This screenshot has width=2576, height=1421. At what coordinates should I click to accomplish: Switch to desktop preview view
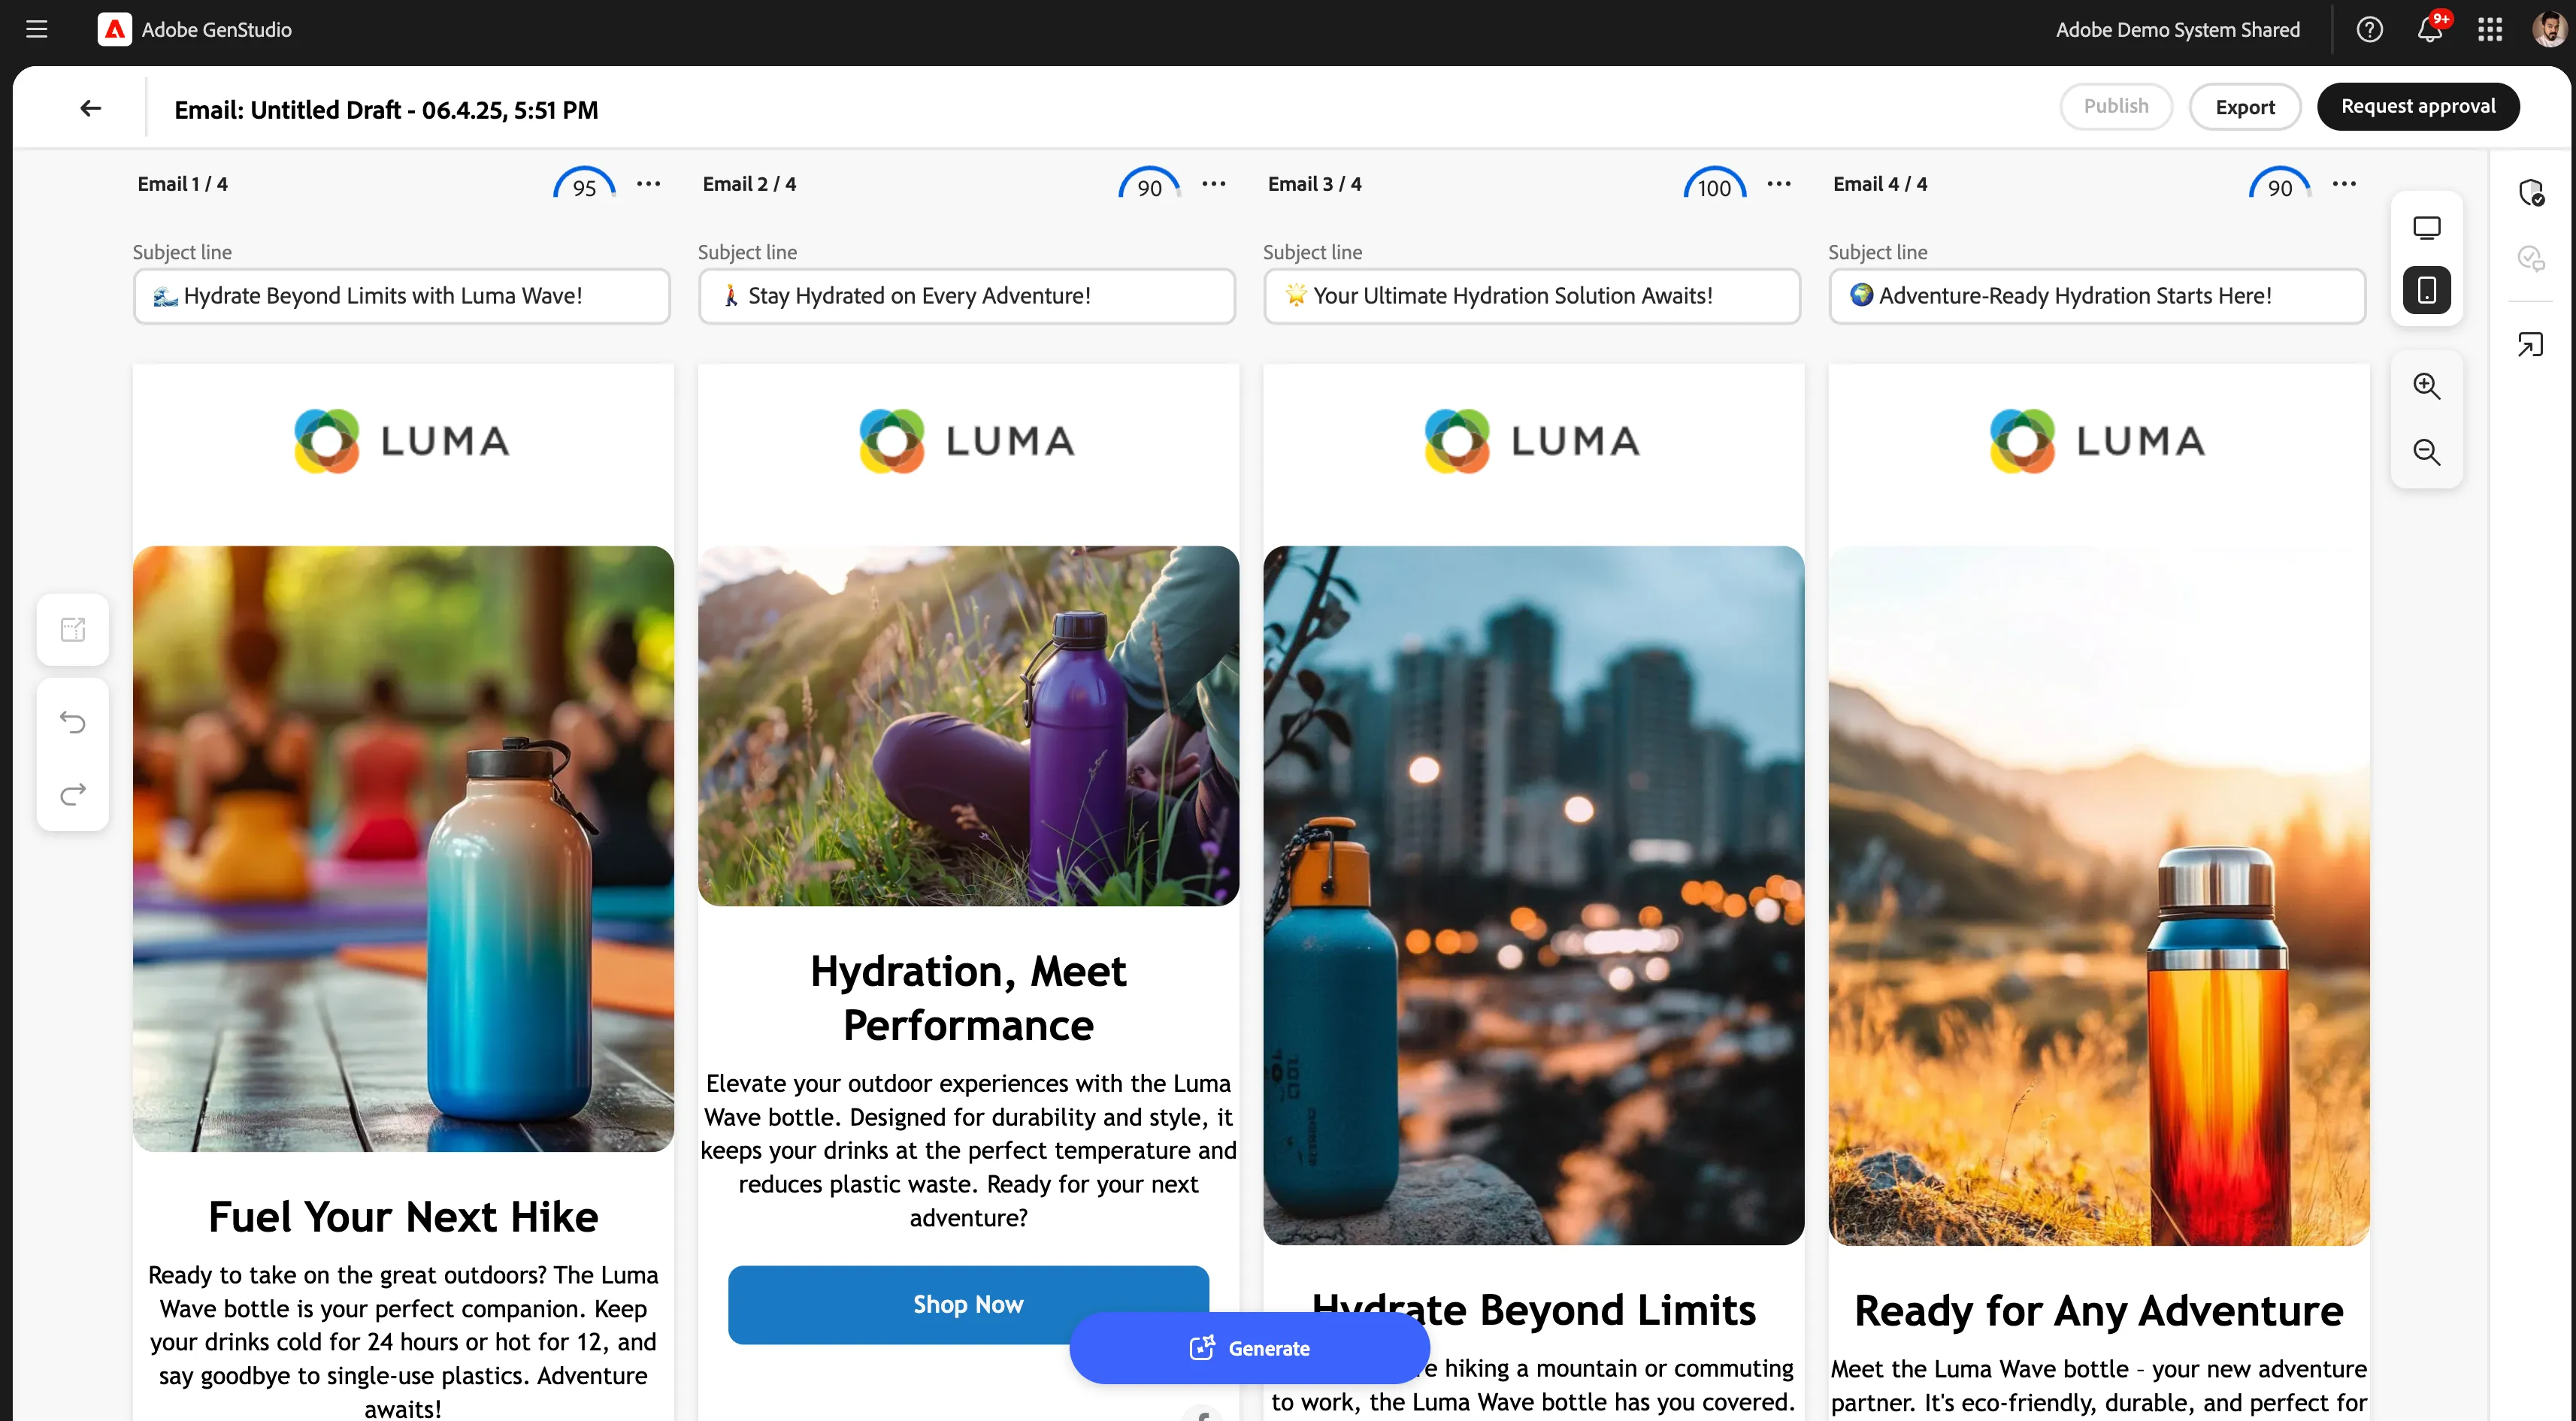coord(2426,228)
